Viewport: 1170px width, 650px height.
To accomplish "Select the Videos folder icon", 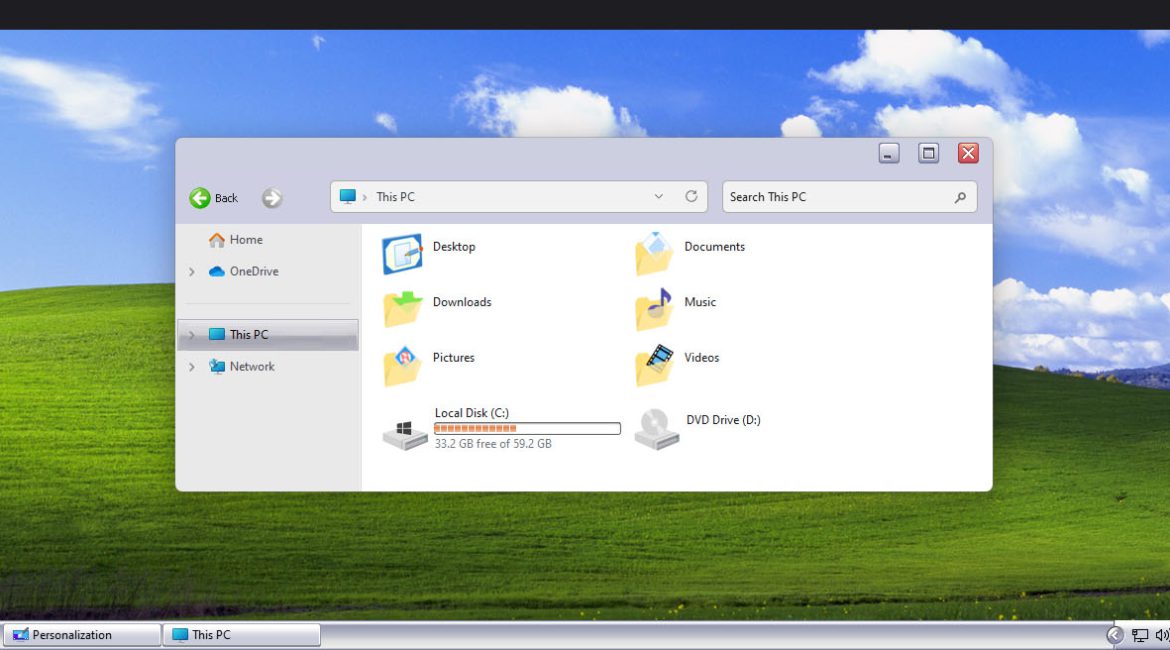I will [x=654, y=365].
